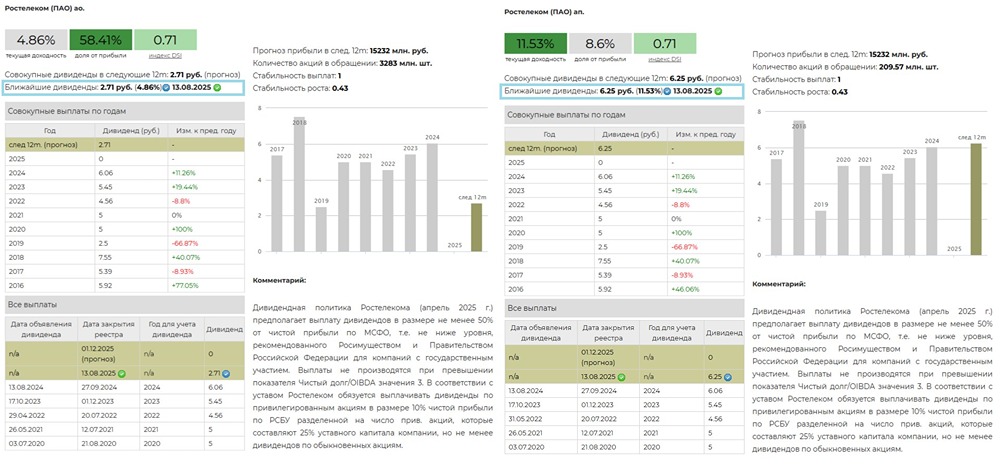1000x464 pixels.
Task: Click +40.07% change in ап yearly table
Action: 685,261
